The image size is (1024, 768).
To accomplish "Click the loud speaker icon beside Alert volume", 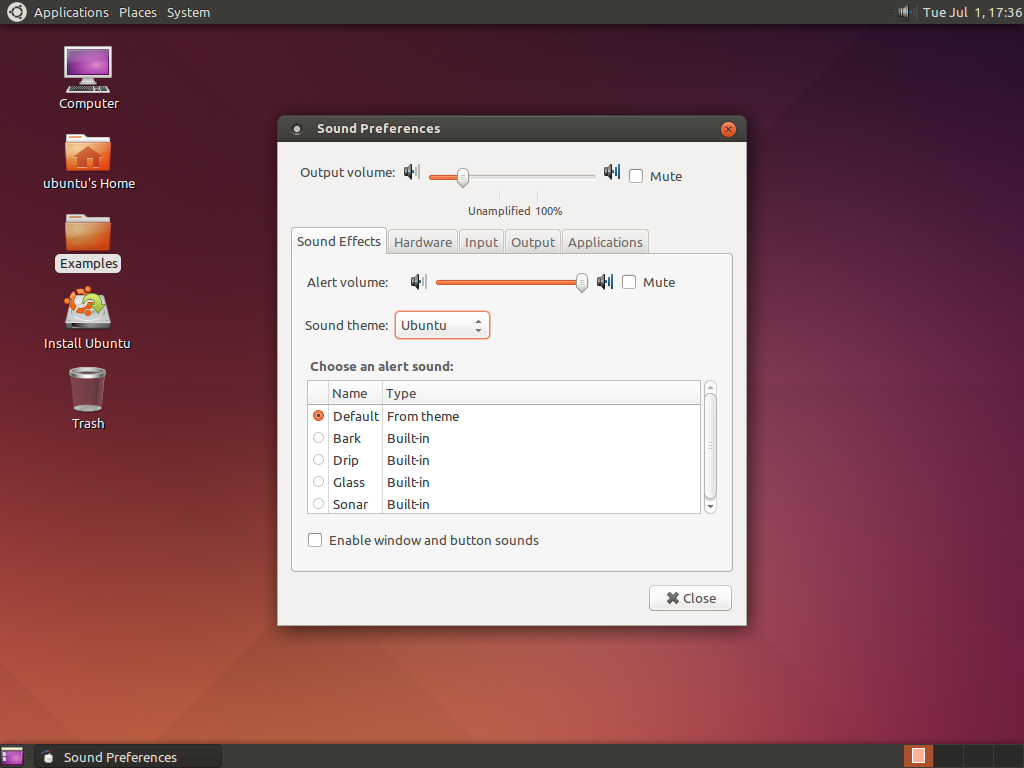I will coord(604,282).
